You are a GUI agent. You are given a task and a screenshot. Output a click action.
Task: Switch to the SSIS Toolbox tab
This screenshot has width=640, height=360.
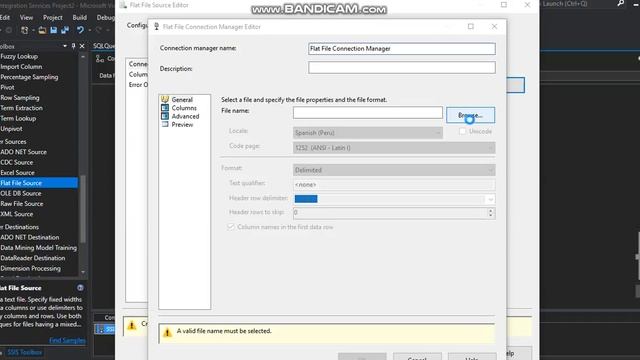tap(24, 352)
